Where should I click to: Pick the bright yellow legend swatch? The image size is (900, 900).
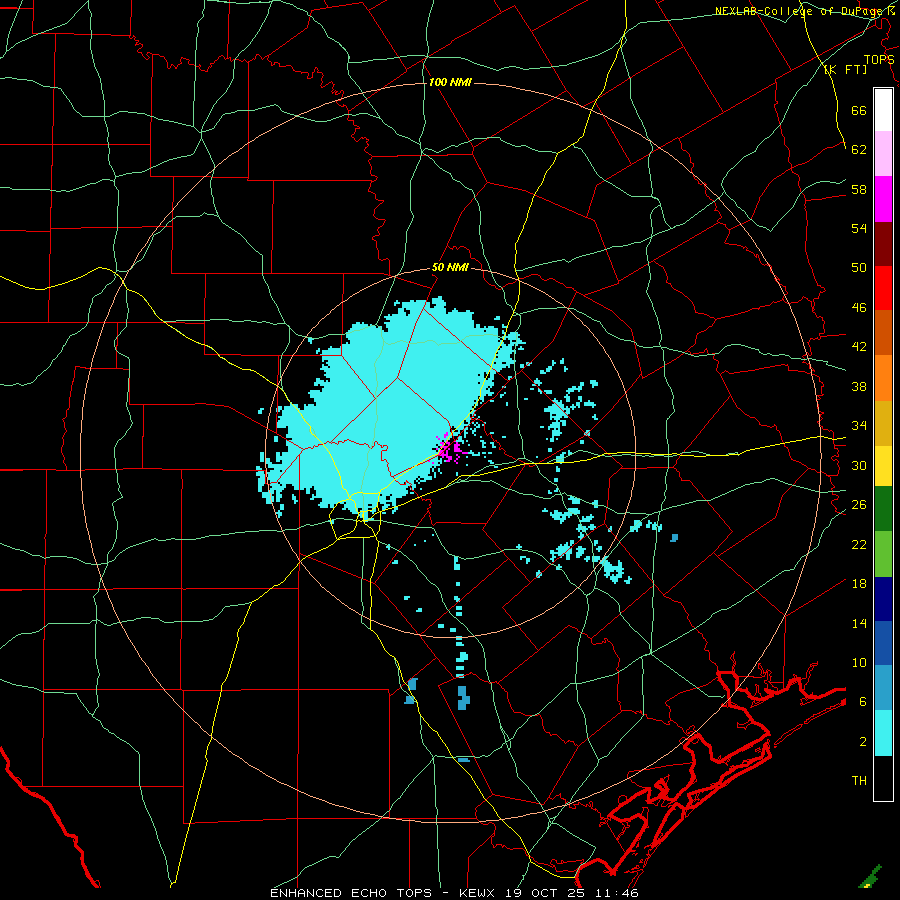(883, 466)
